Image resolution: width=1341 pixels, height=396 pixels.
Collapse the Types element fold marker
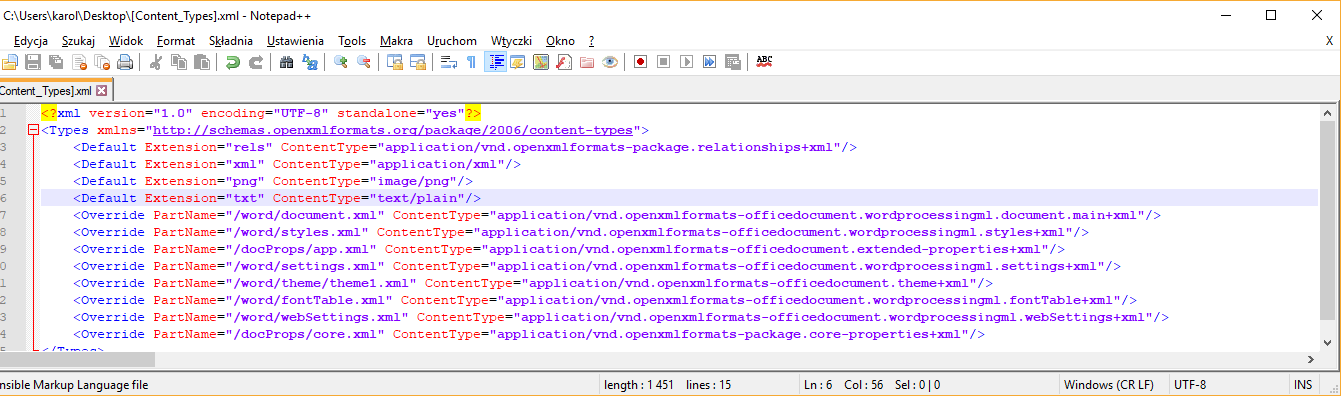(x=33, y=130)
